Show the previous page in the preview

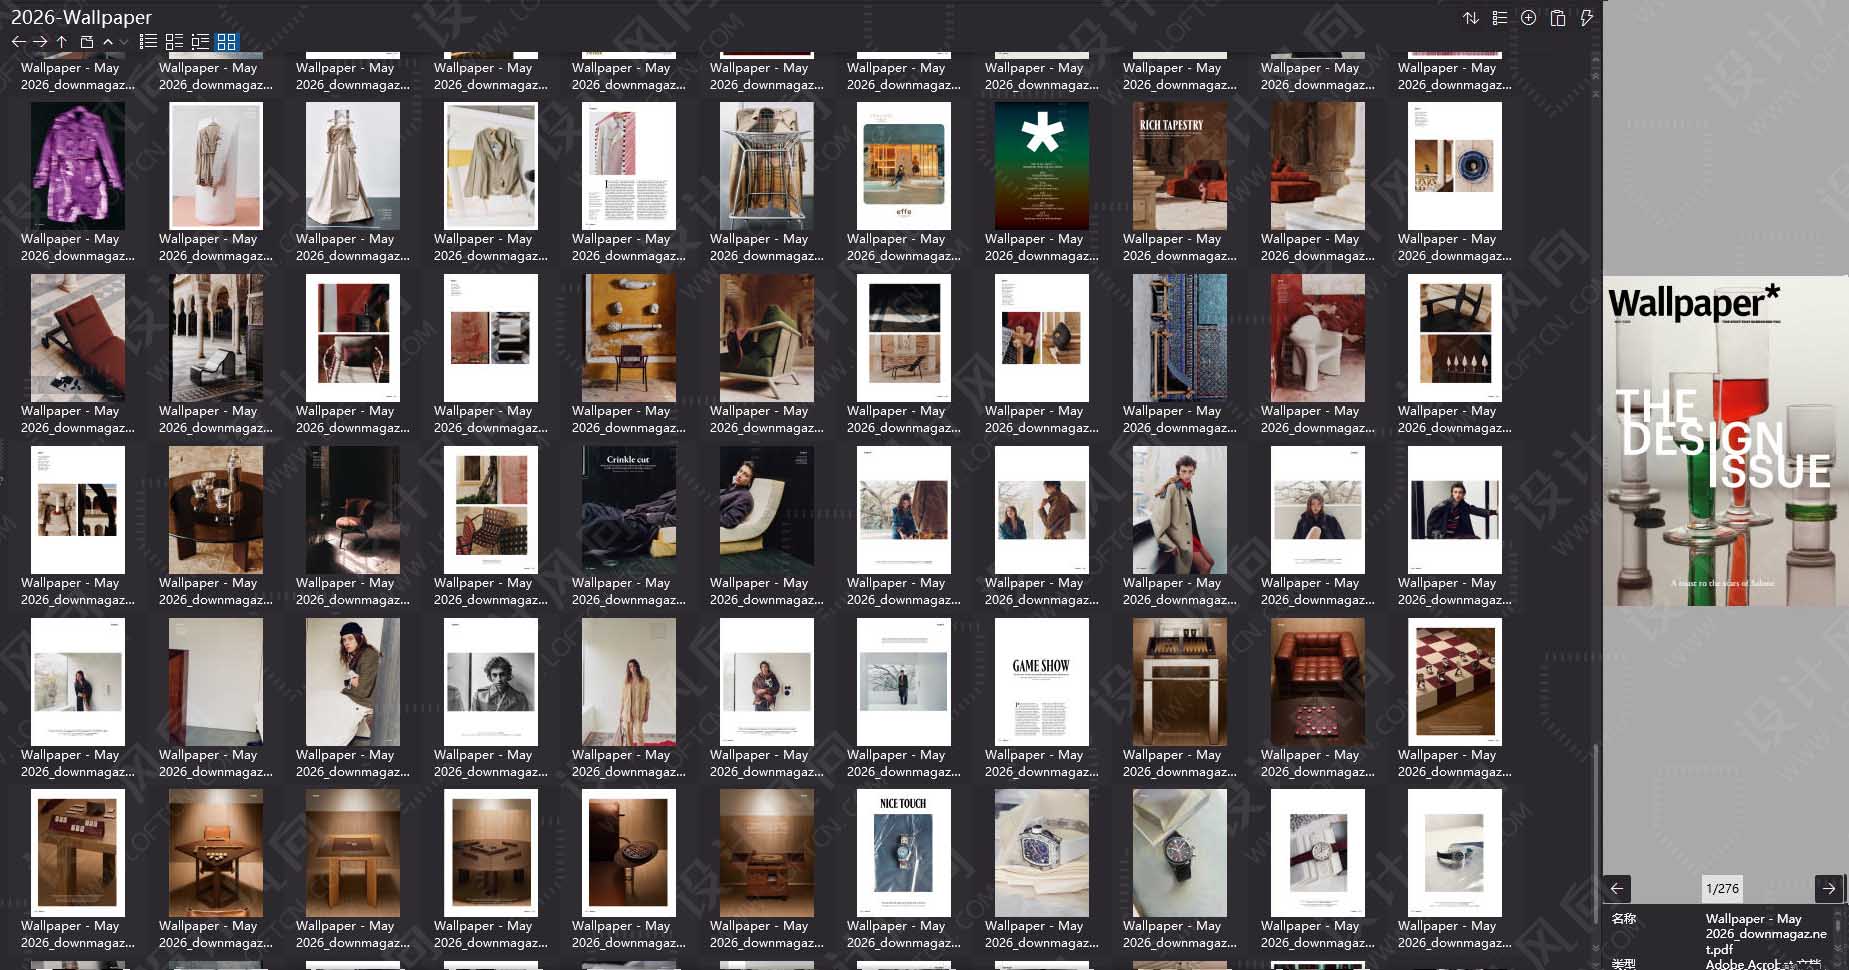[1617, 888]
